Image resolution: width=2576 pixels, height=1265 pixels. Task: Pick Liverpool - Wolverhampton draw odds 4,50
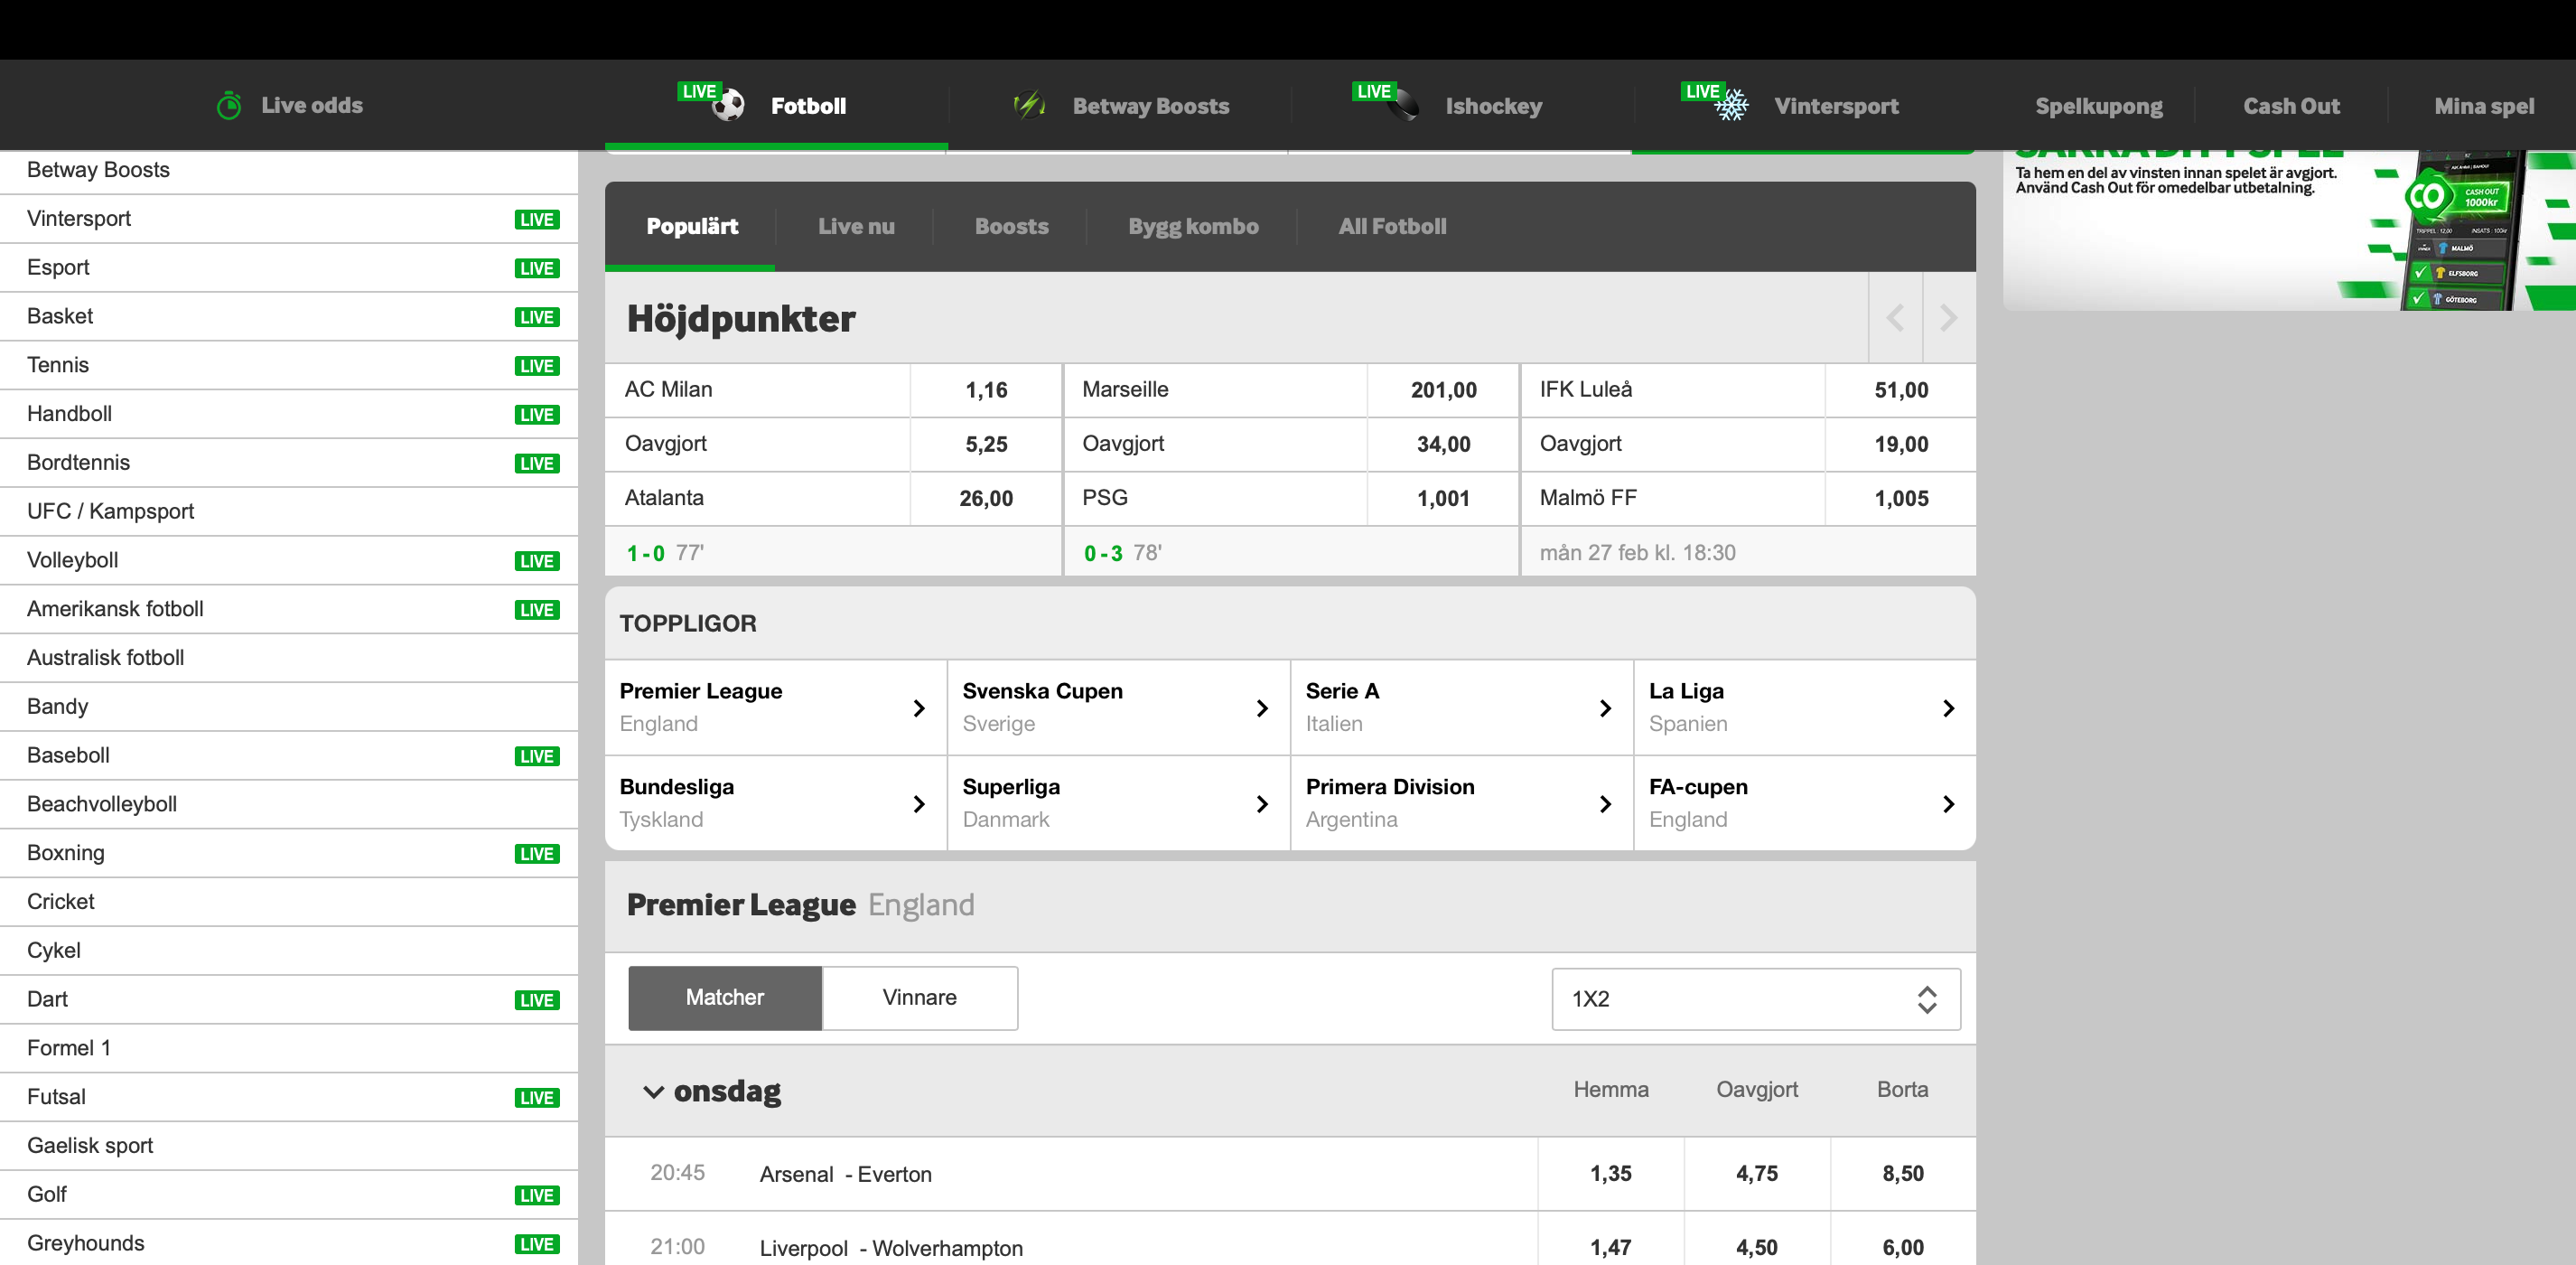tap(1757, 1247)
